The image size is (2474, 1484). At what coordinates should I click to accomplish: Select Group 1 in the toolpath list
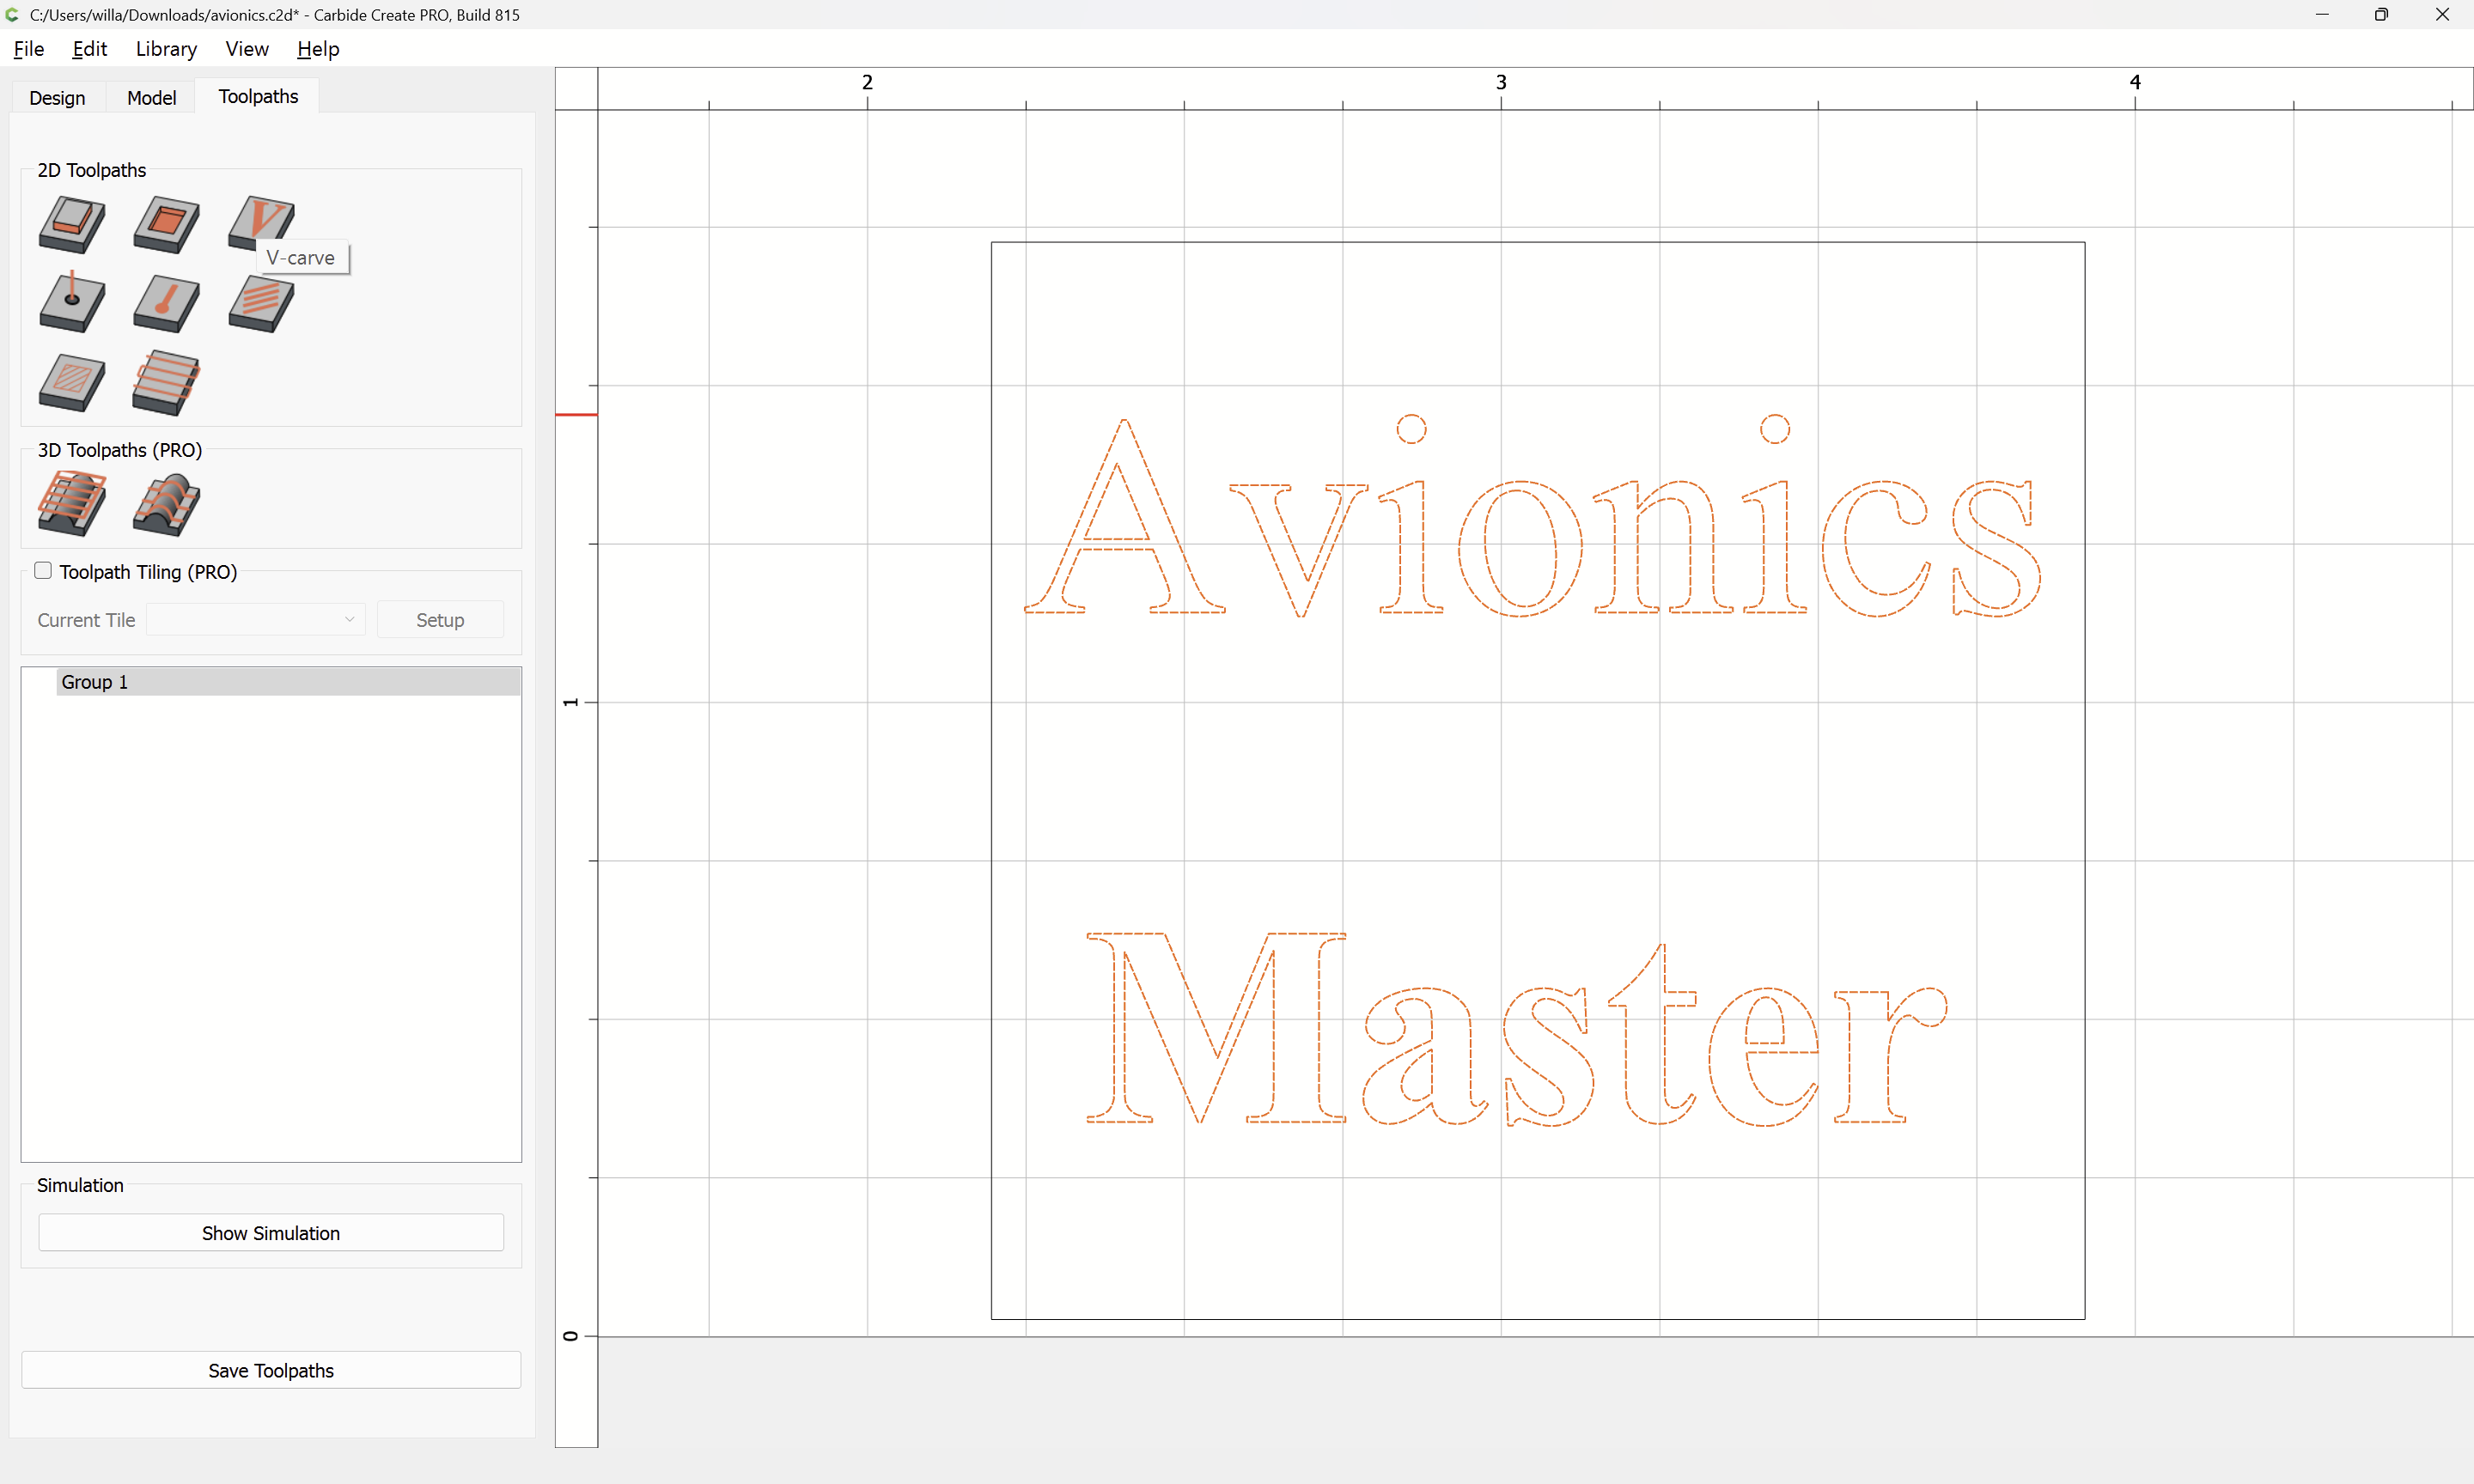(288, 682)
